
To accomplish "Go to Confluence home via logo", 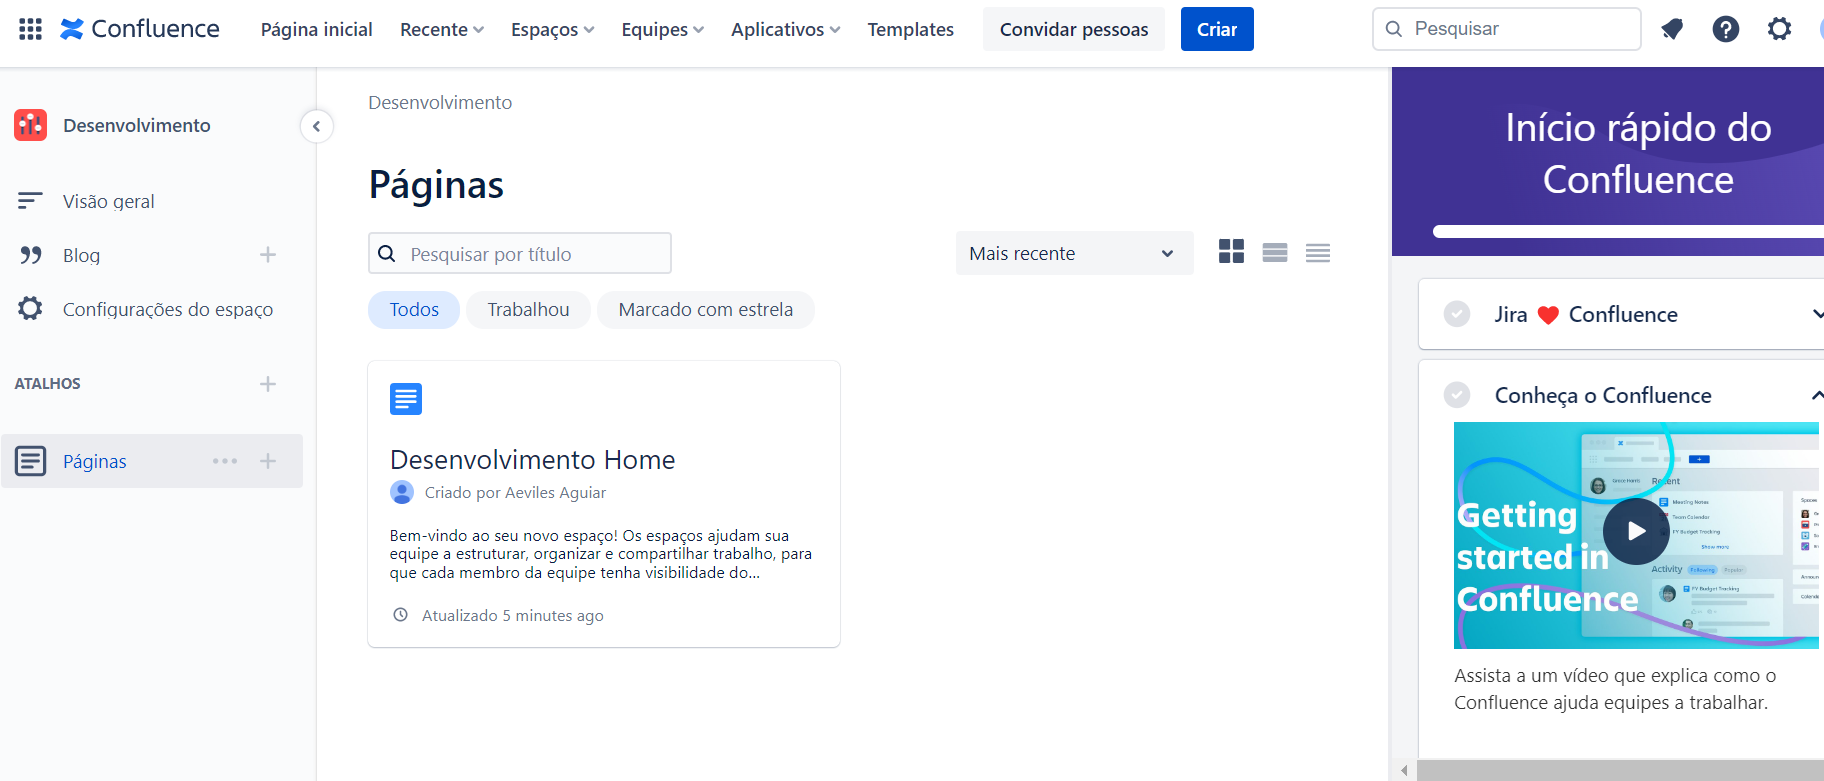I will tap(140, 29).
